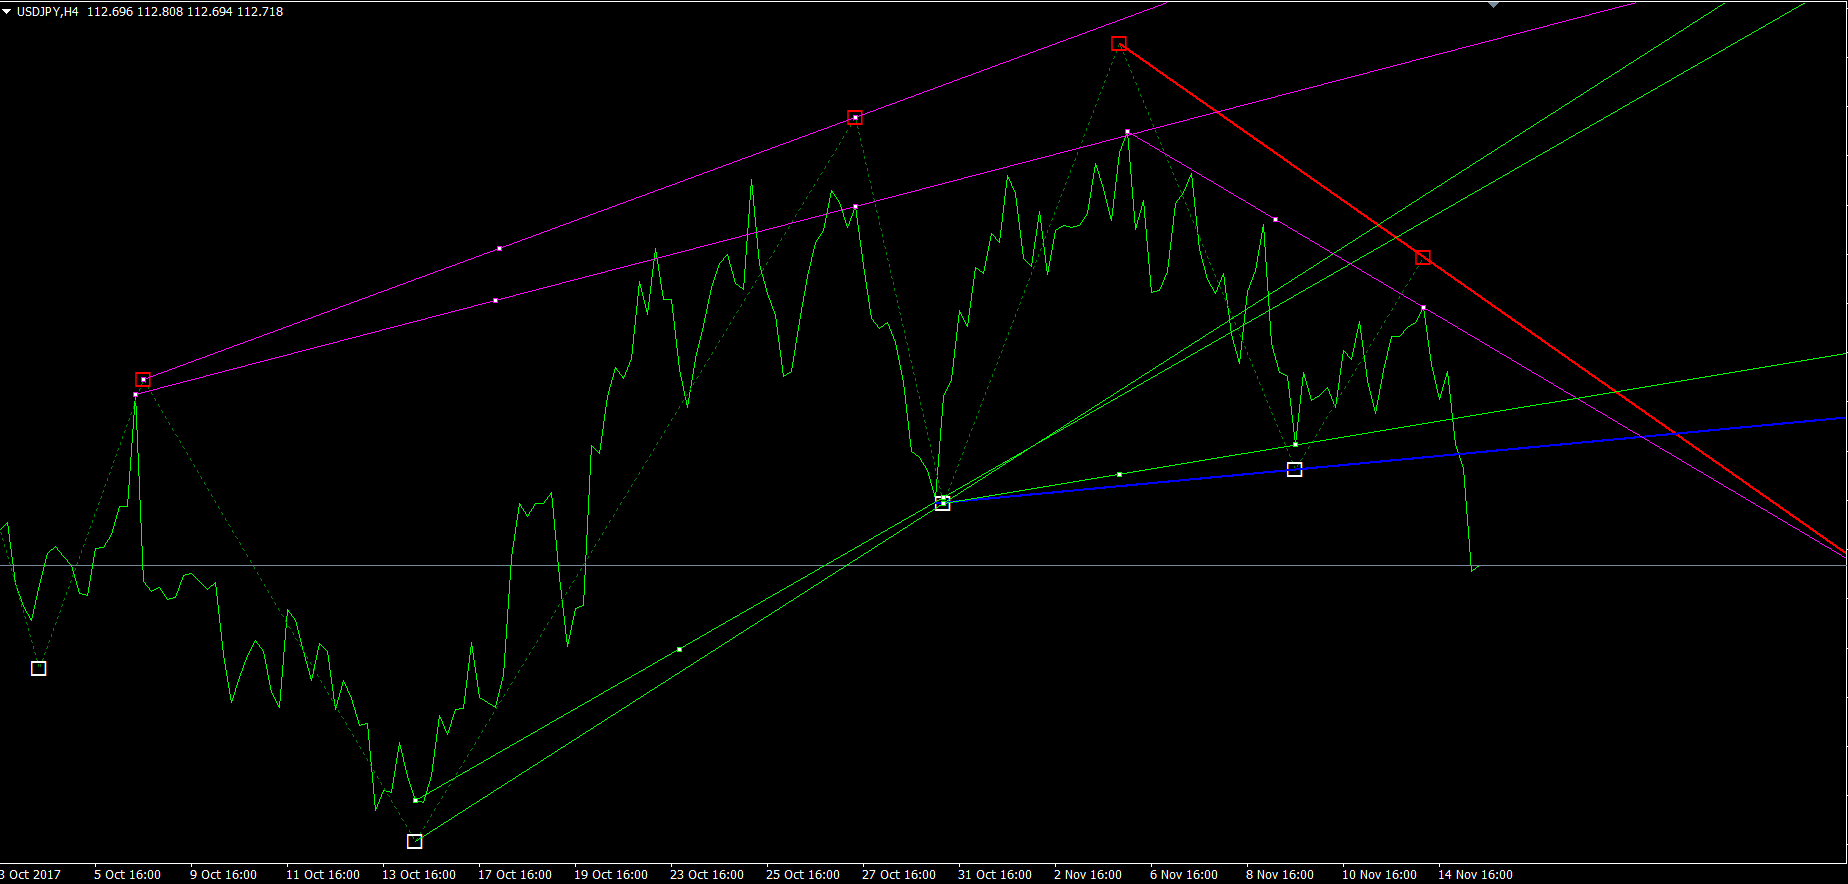Click the '3 Oct 2017' date label

[x=30, y=874]
